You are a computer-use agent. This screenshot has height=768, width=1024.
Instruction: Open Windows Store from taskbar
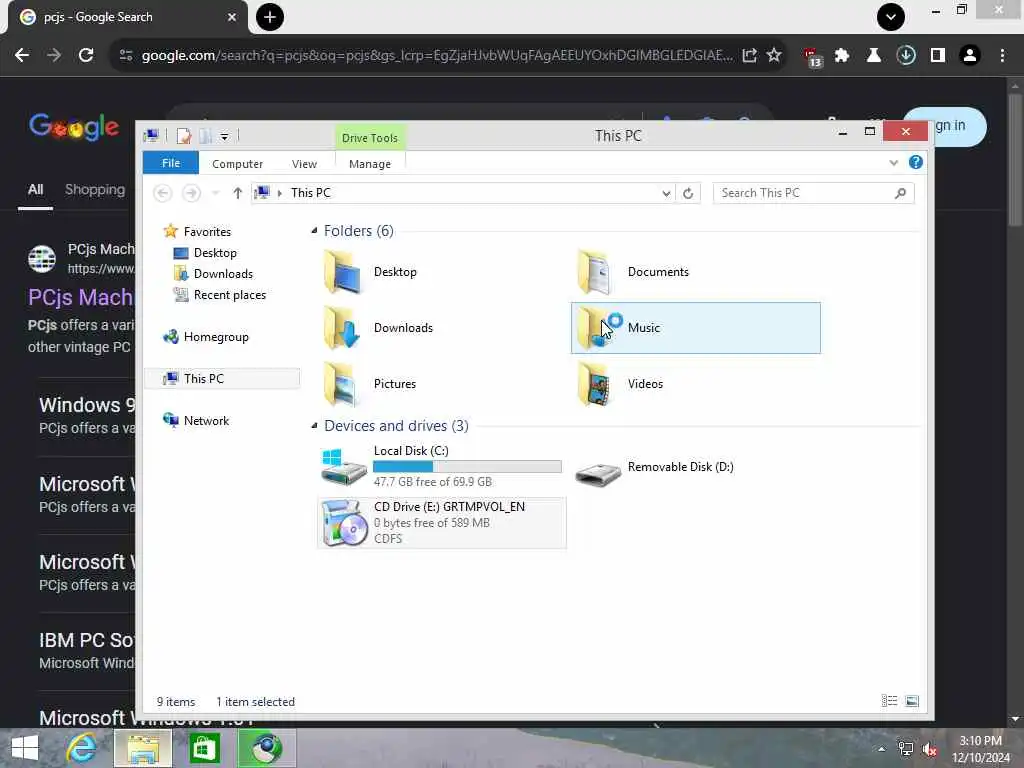tap(204, 748)
